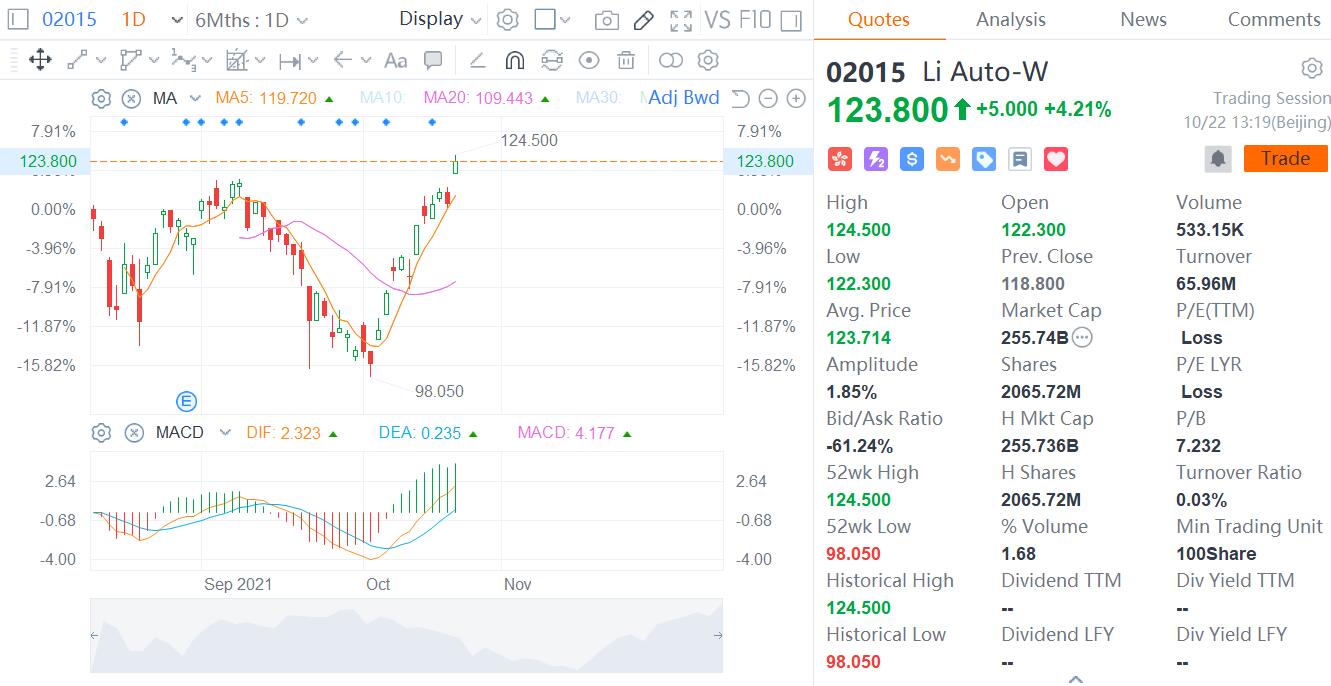Image resolution: width=1331 pixels, height=686 pixels.
Task: Click the sync drawings icon
Action: click(x=552, y=60)
